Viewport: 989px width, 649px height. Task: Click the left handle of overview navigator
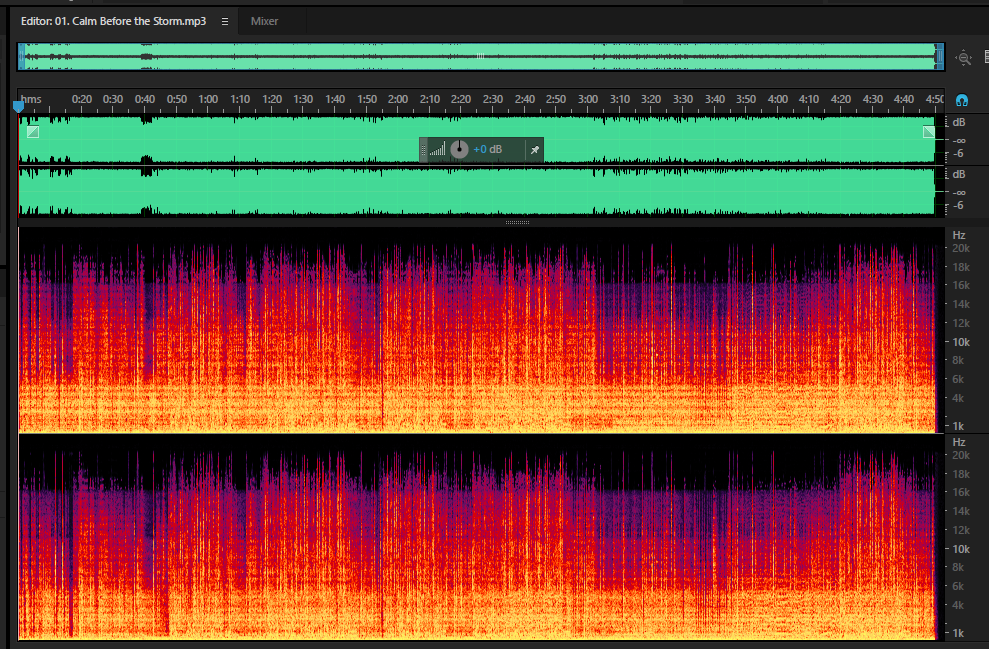tap(21, 57)
